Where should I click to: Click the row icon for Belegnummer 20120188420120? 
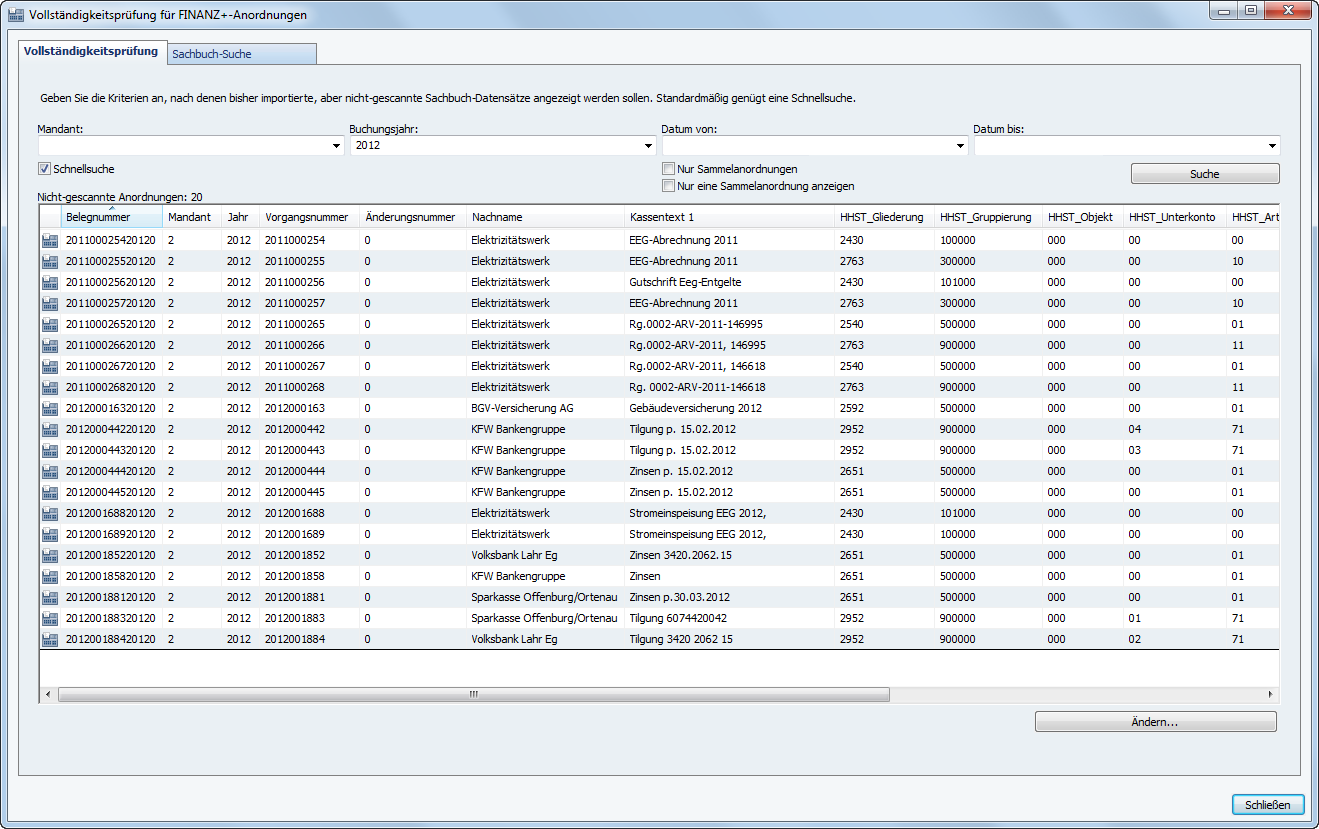pos(50,639)
